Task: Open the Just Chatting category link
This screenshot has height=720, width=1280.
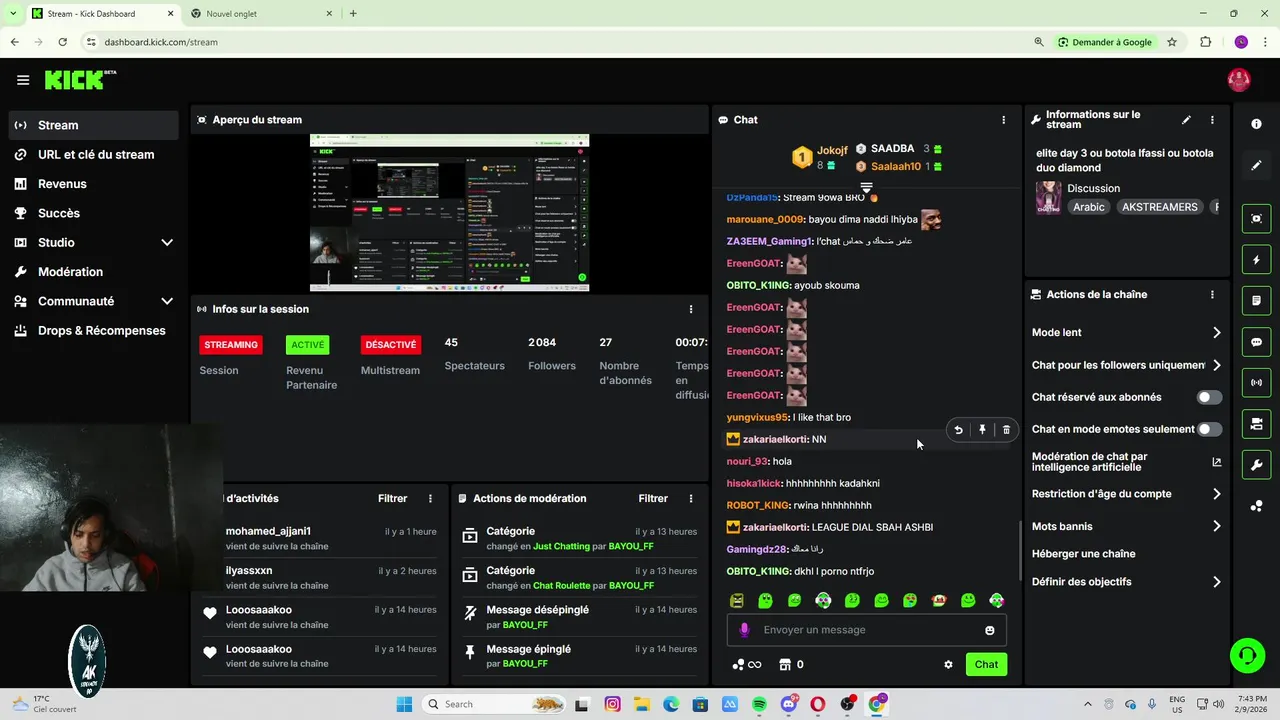Action: point(562,547)
